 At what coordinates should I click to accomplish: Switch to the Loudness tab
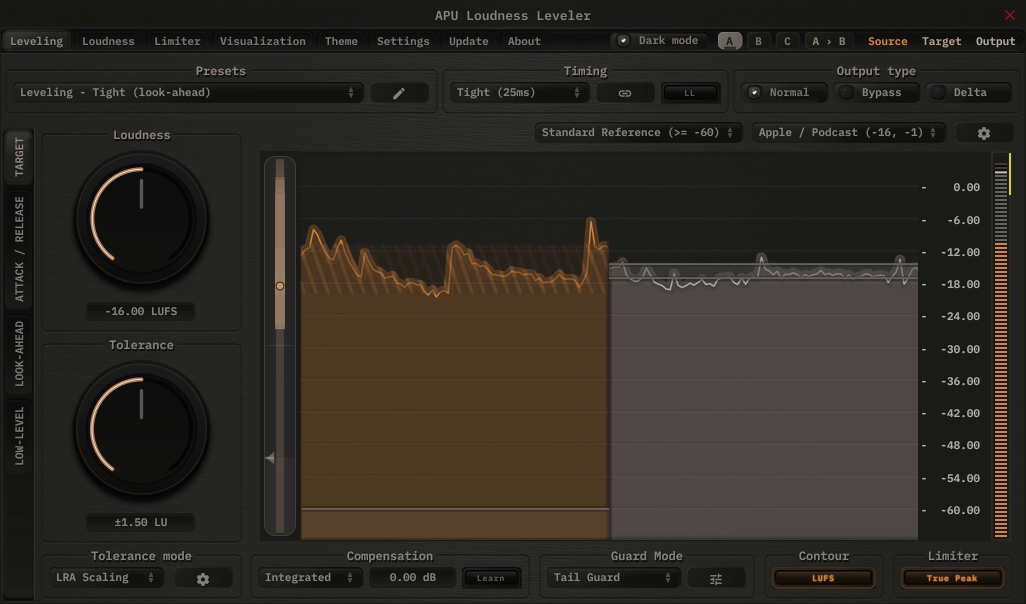tap(108, 41)
